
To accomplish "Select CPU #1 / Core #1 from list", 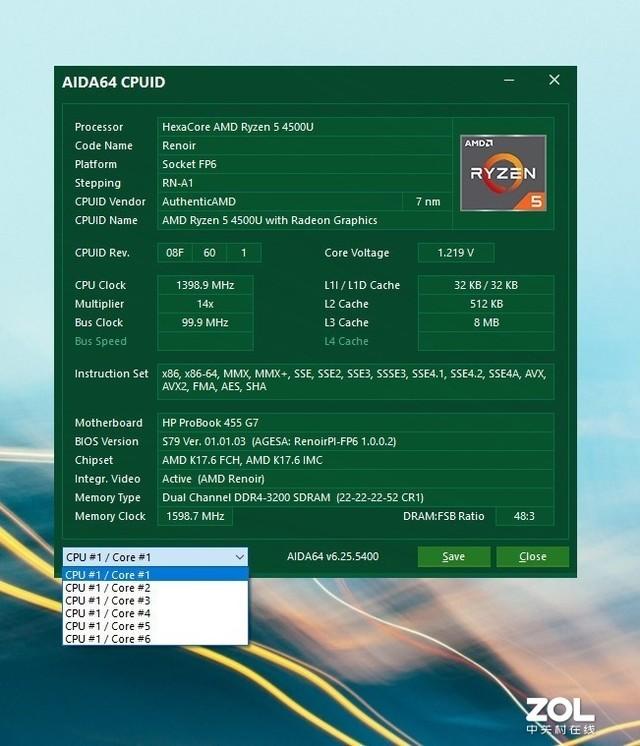I will click(155, 575).
